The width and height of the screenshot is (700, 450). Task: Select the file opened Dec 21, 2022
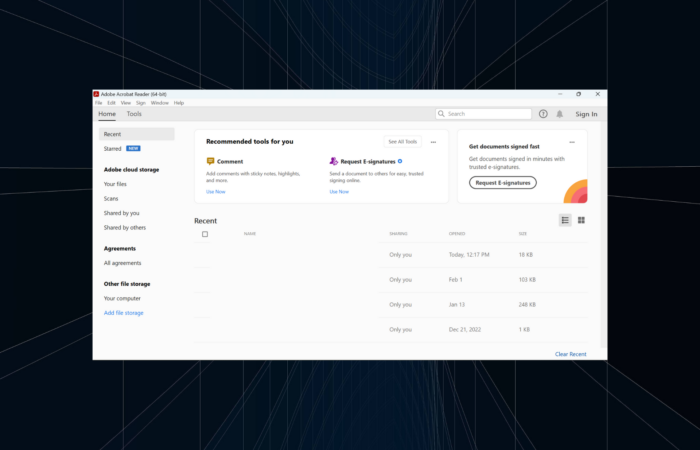pos(391,330)
